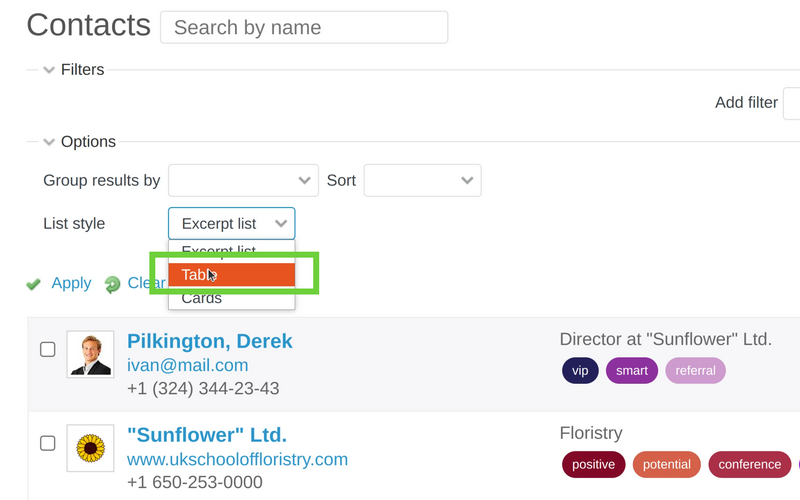This screenshot has width=800, height=500.
Task: Click the Sunflower Ltd. logo thumbnail
Action: pyautogui.click(x=90, y=447)
